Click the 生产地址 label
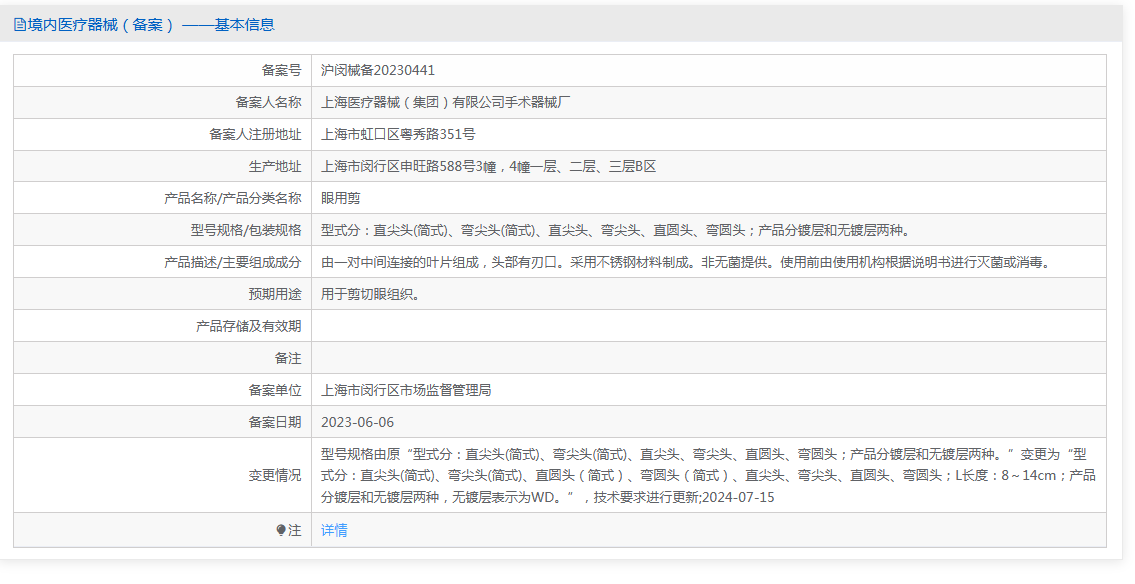Screen dimensions: 1135x584 pos(275,166)
